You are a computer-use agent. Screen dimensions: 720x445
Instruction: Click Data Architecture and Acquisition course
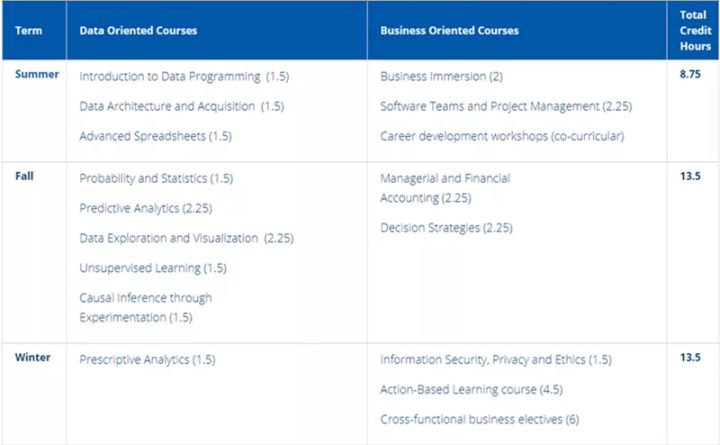(x=181, y=106)
